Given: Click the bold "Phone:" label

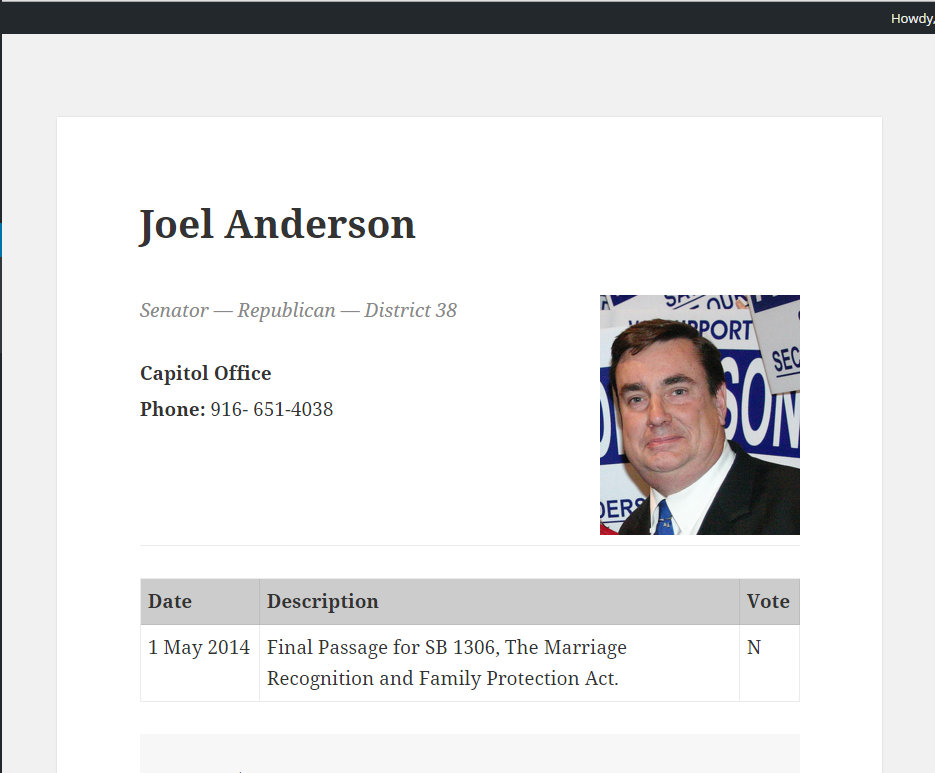Looking at the screenshot, I should 173,409.
